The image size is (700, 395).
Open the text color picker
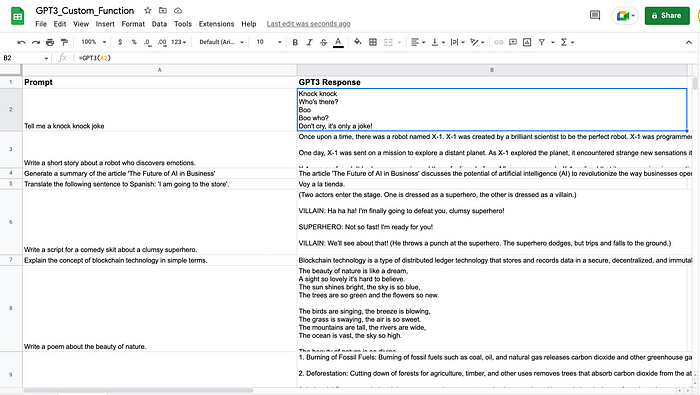[x=338, y=42]
